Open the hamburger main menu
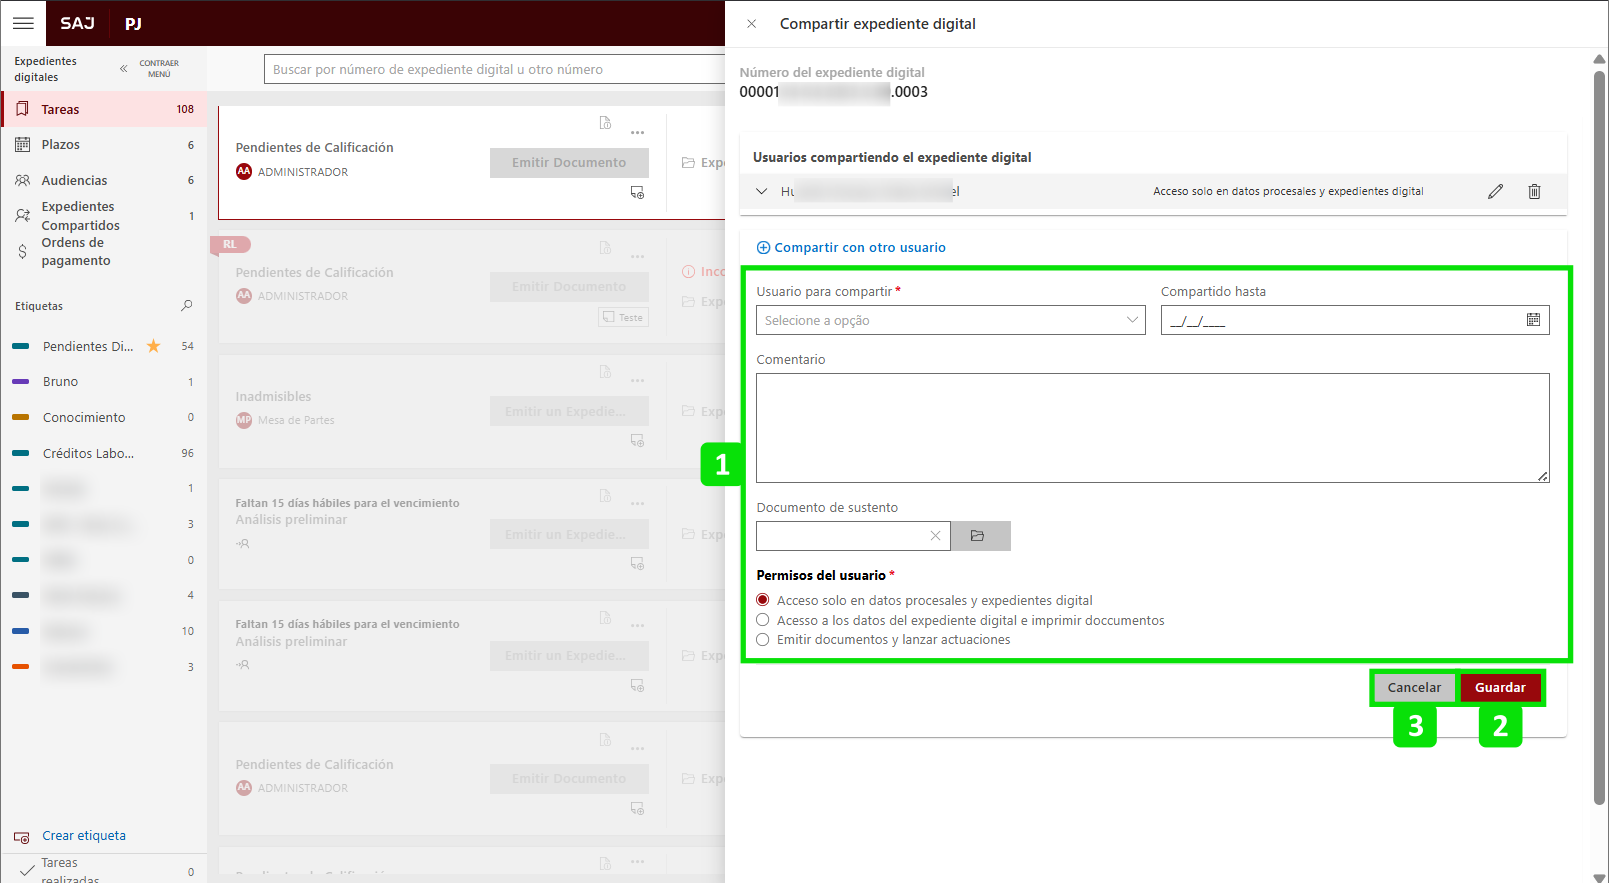Viewport: 1609px width, 883px height. (23, 23)
